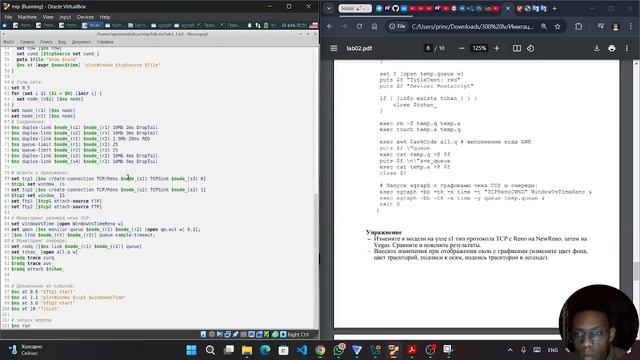The height and width of the screenshot is (360, 640).
Task: Click the ENG language indicator
Action: coord(553,350)
